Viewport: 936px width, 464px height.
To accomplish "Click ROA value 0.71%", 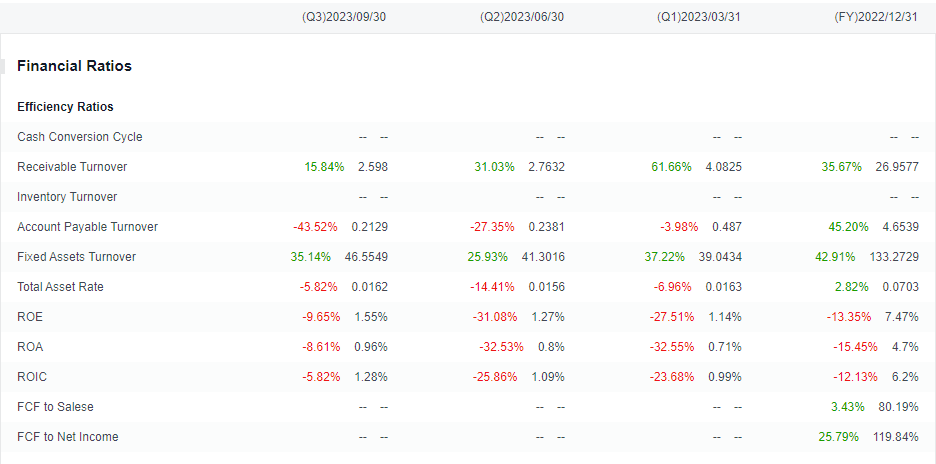I will pyautogui.click(x=725, y=347).
